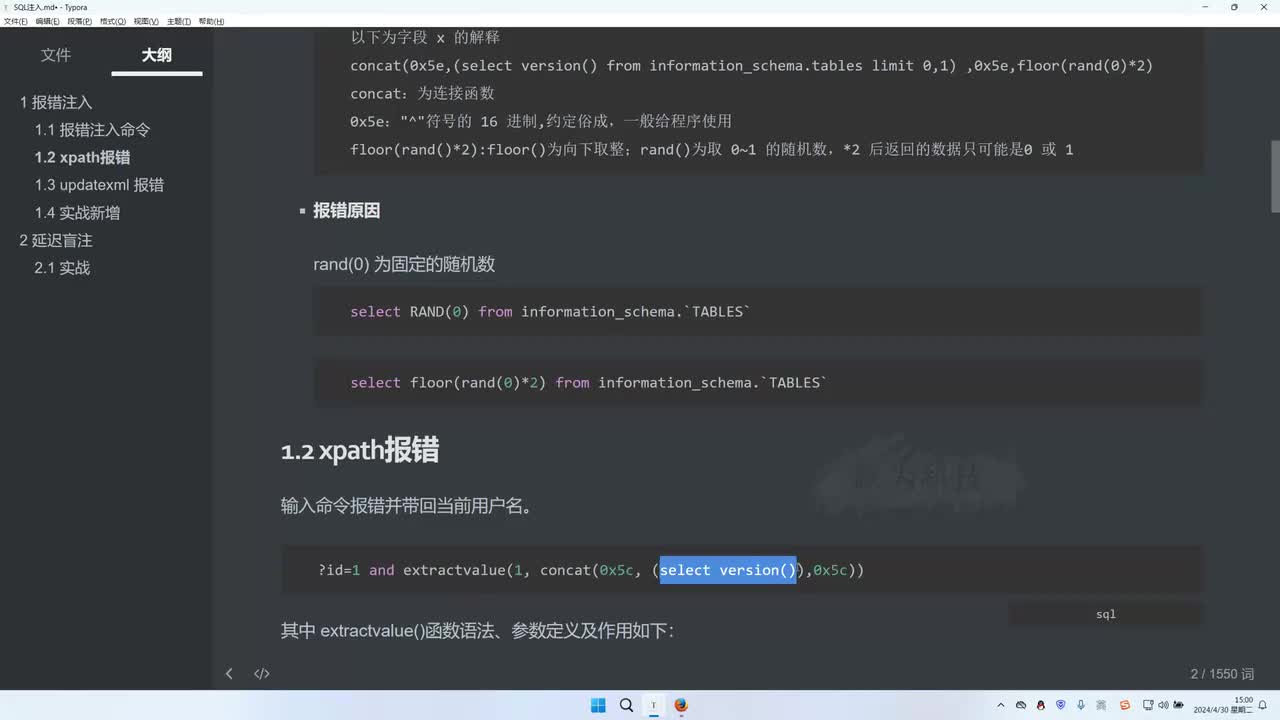Open the 视图(V) menu
Screen dimensions: 1280x720
(x=146, y=21)
